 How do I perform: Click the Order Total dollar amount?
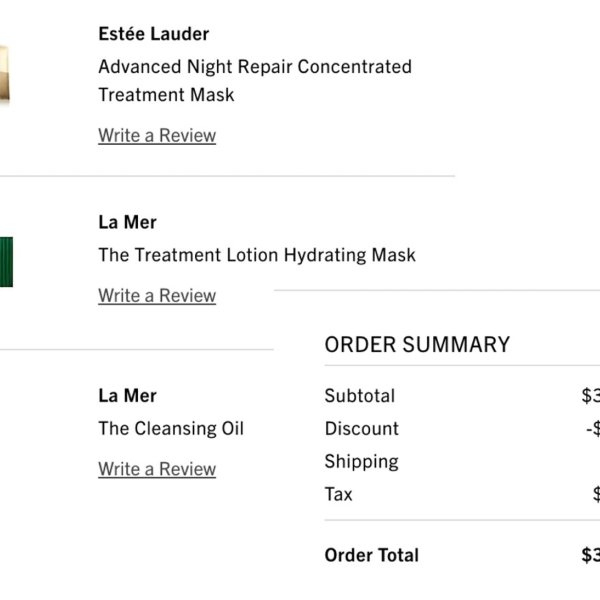coord(590,555)
